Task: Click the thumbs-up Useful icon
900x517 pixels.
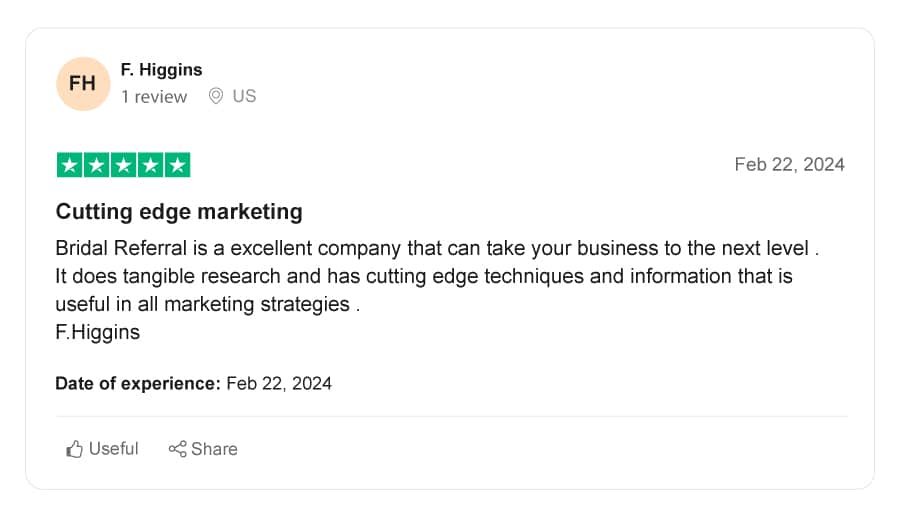Action: tap(74, 449)
